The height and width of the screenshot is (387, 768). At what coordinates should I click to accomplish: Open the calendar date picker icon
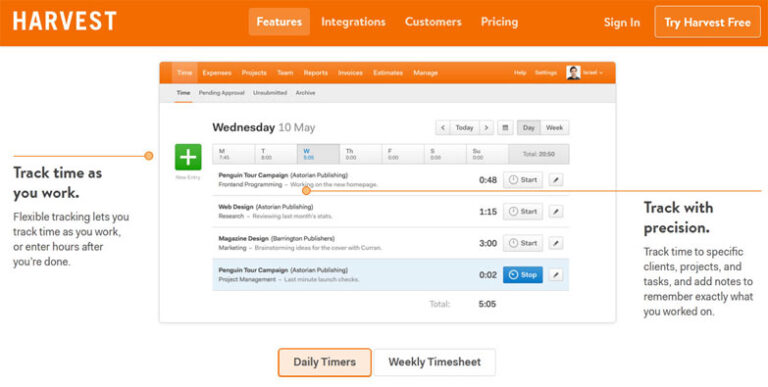click(505, 128)
